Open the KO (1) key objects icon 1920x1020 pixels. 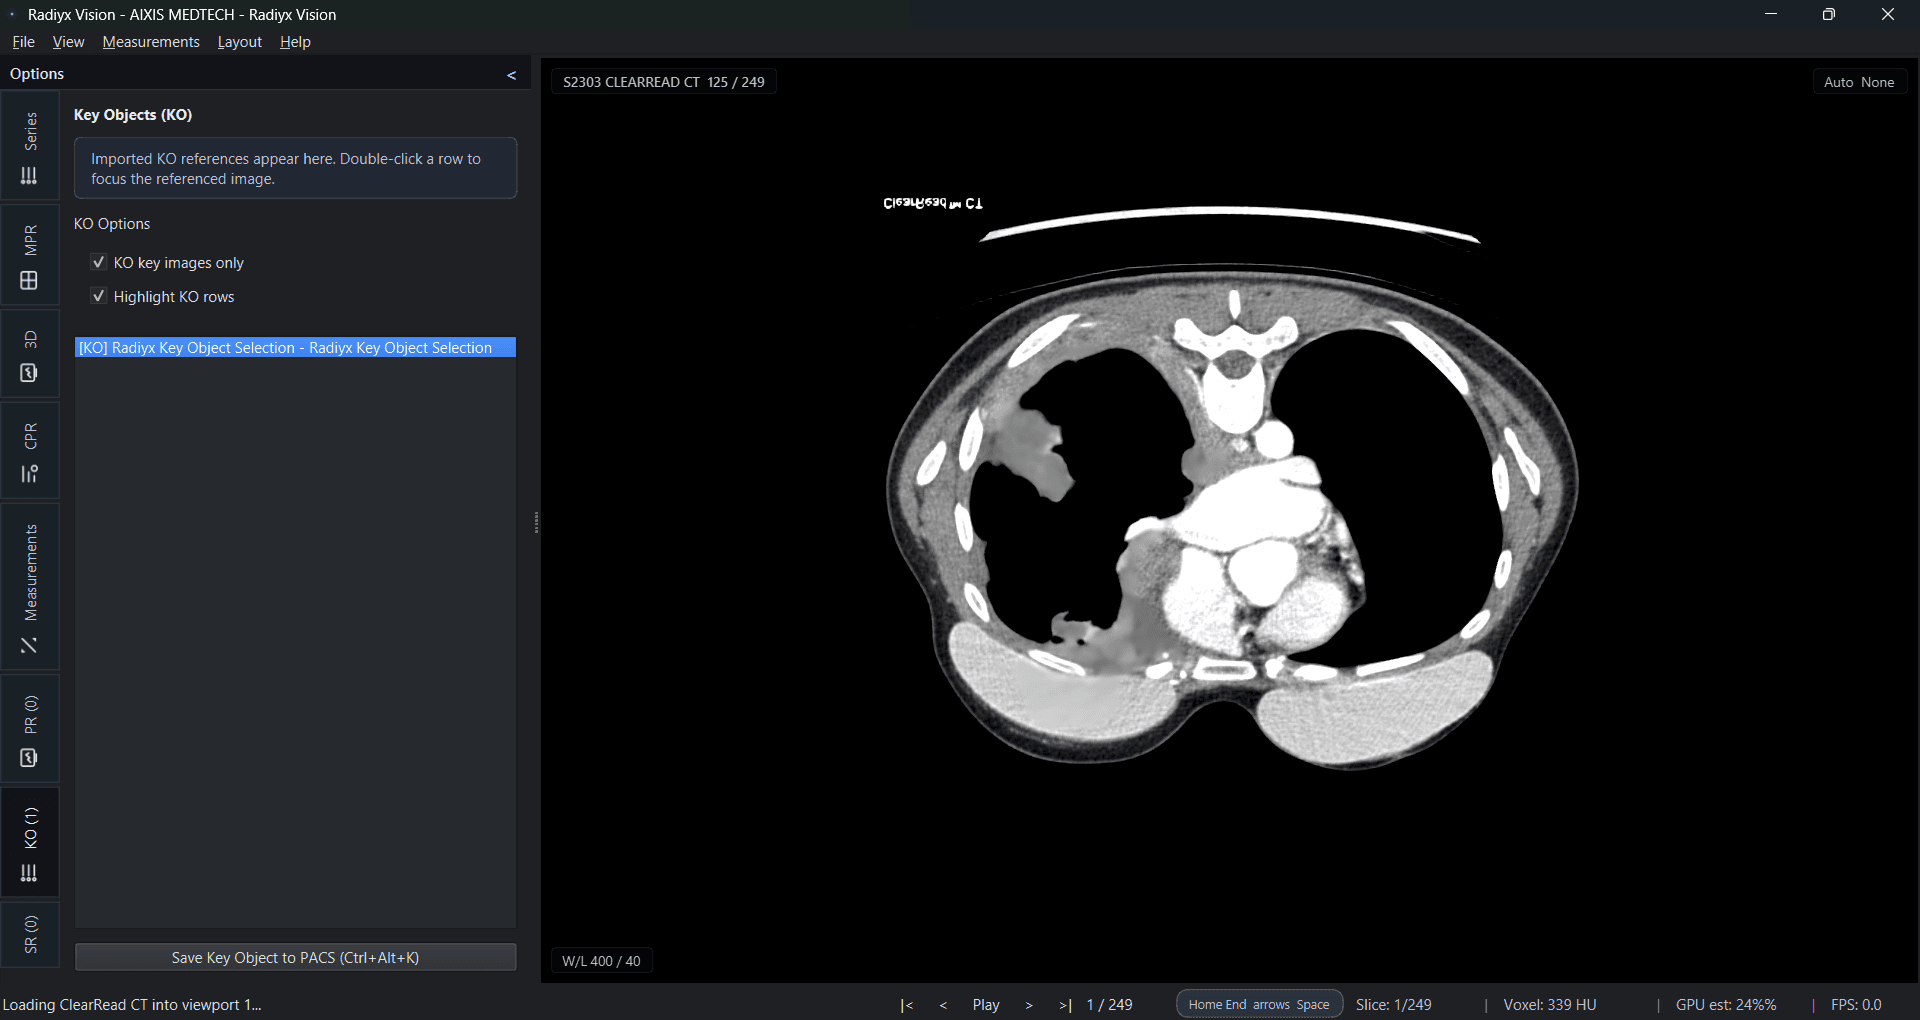click(29, 874)
